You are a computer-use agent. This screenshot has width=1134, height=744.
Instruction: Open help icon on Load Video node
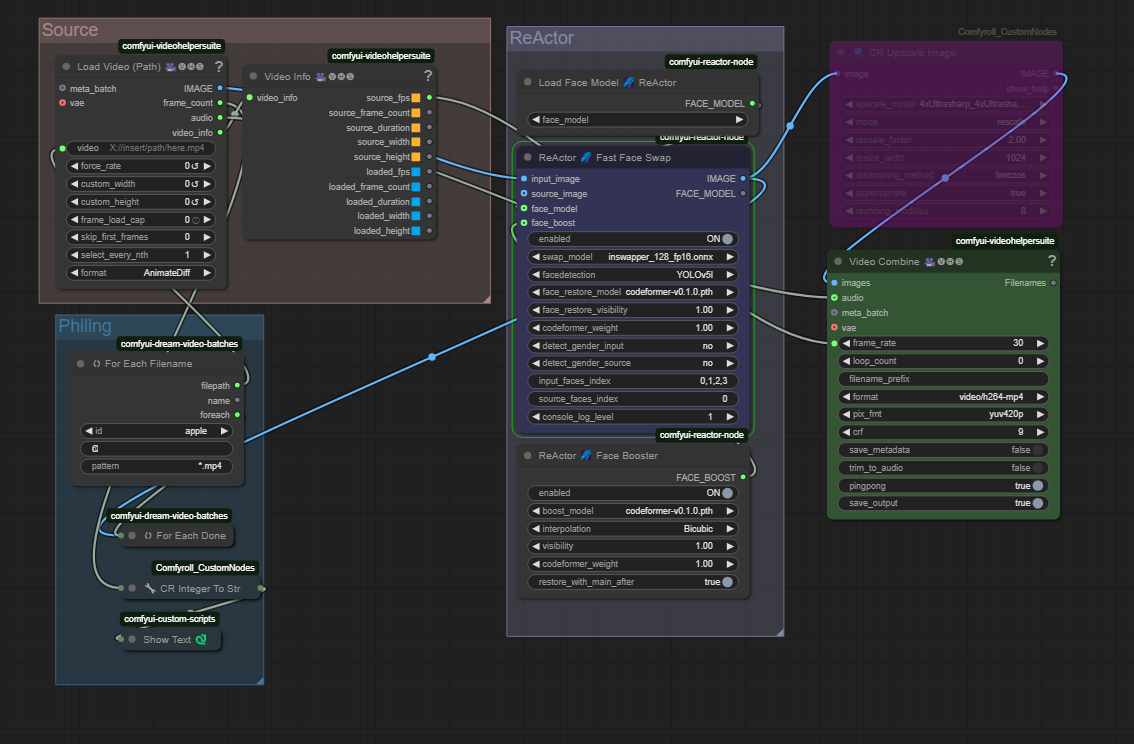[218, 67]
